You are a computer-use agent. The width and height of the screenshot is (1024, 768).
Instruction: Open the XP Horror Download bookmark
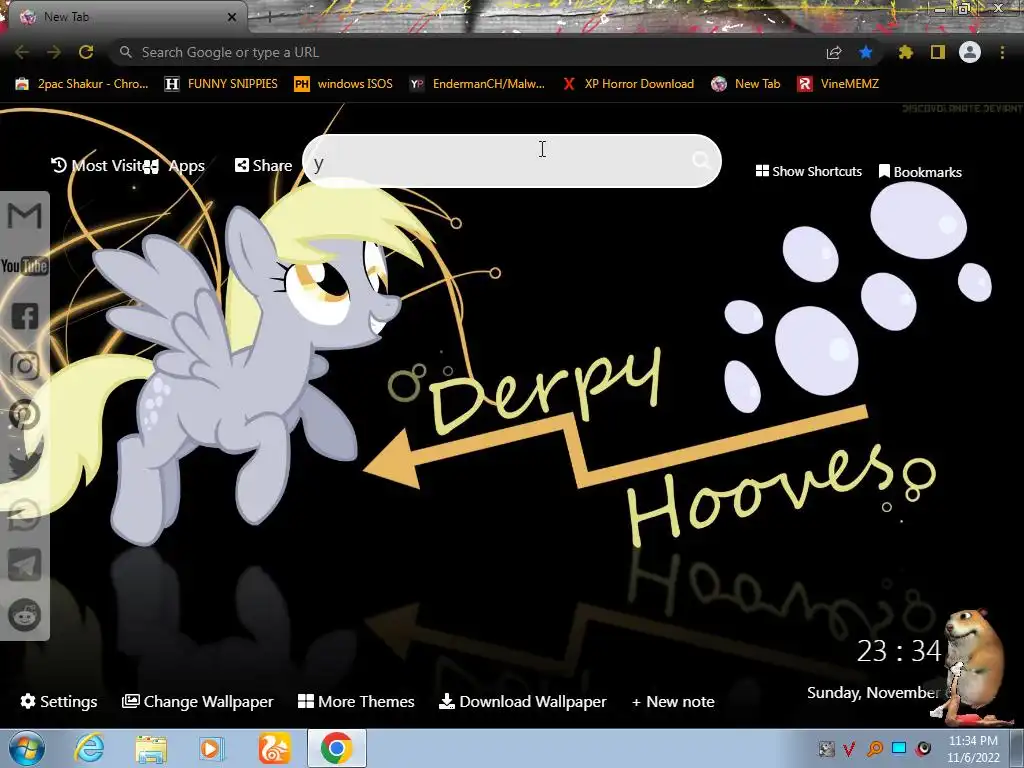coord(628,84)
